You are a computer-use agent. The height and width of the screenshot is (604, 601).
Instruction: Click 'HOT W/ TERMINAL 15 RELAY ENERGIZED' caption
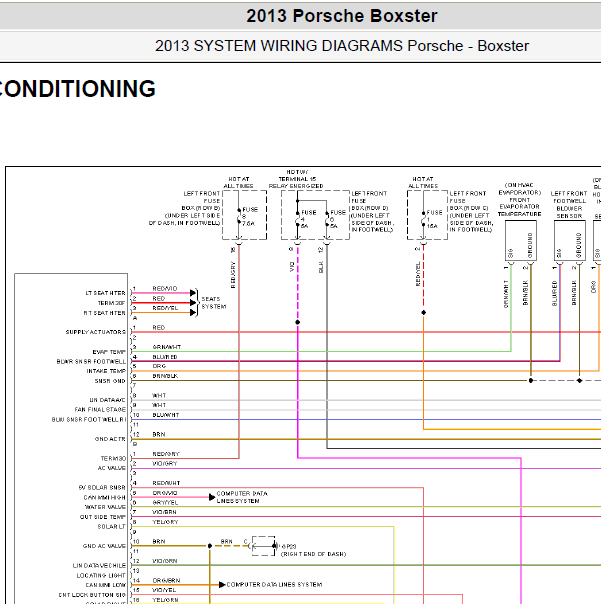click(296, 179)
